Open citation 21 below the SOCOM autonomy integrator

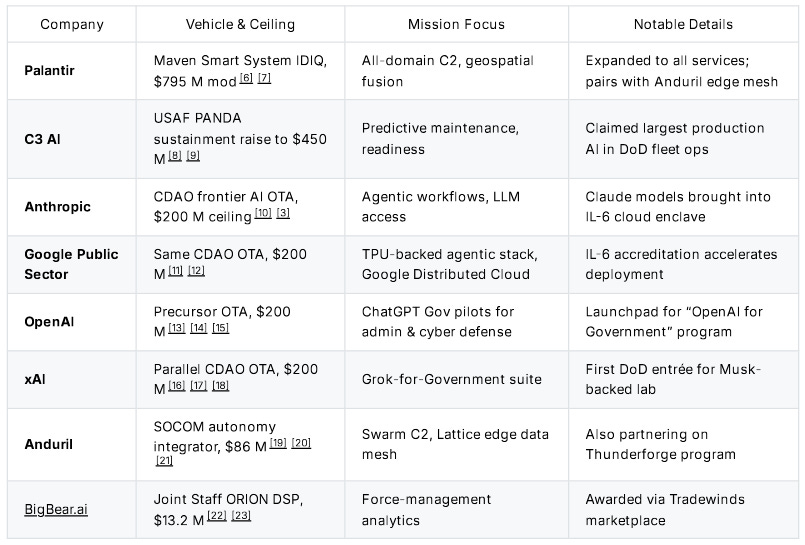(x=164, y=460)
